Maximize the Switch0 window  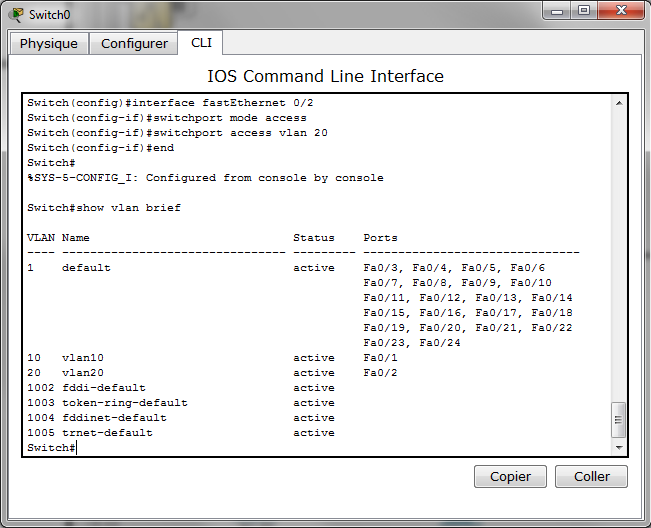tap(584, 11)
